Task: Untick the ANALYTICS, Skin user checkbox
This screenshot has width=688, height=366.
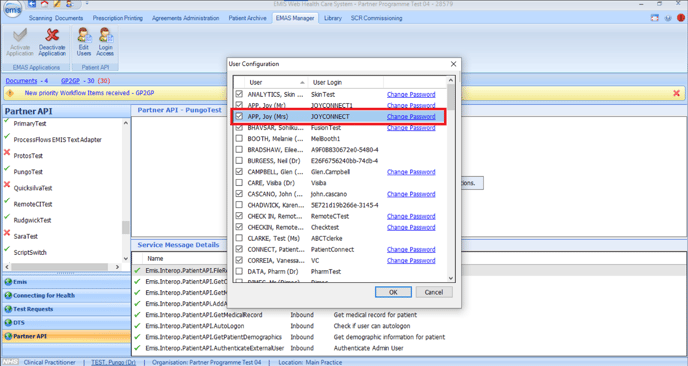Action: coord(239,94)
